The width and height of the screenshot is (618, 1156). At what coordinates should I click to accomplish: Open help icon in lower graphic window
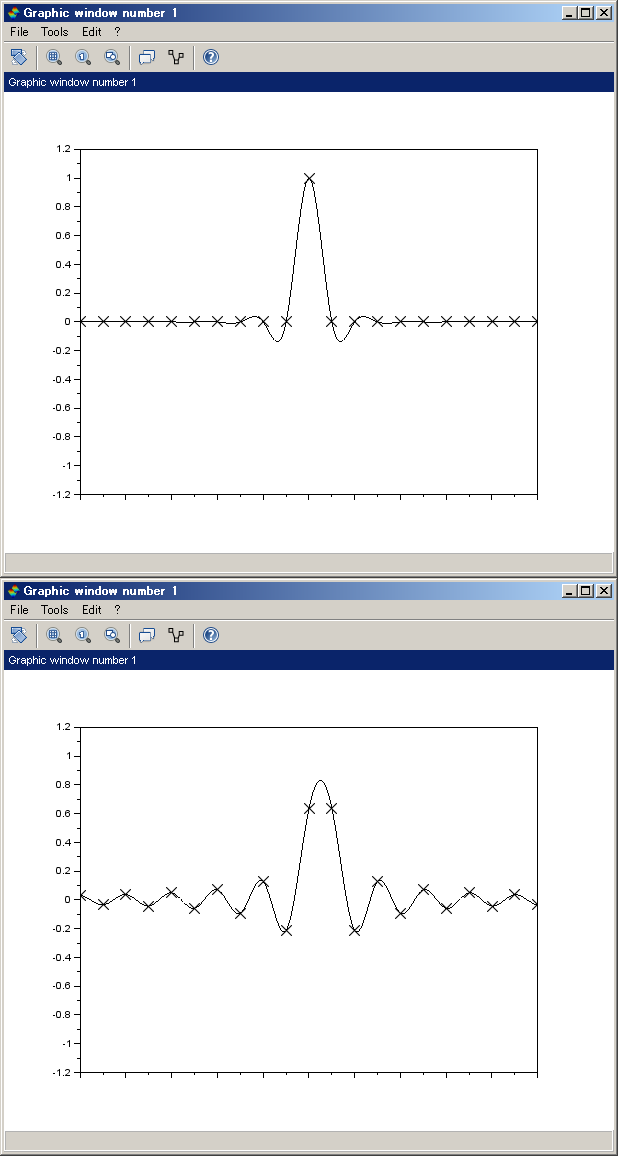(211, 635)
